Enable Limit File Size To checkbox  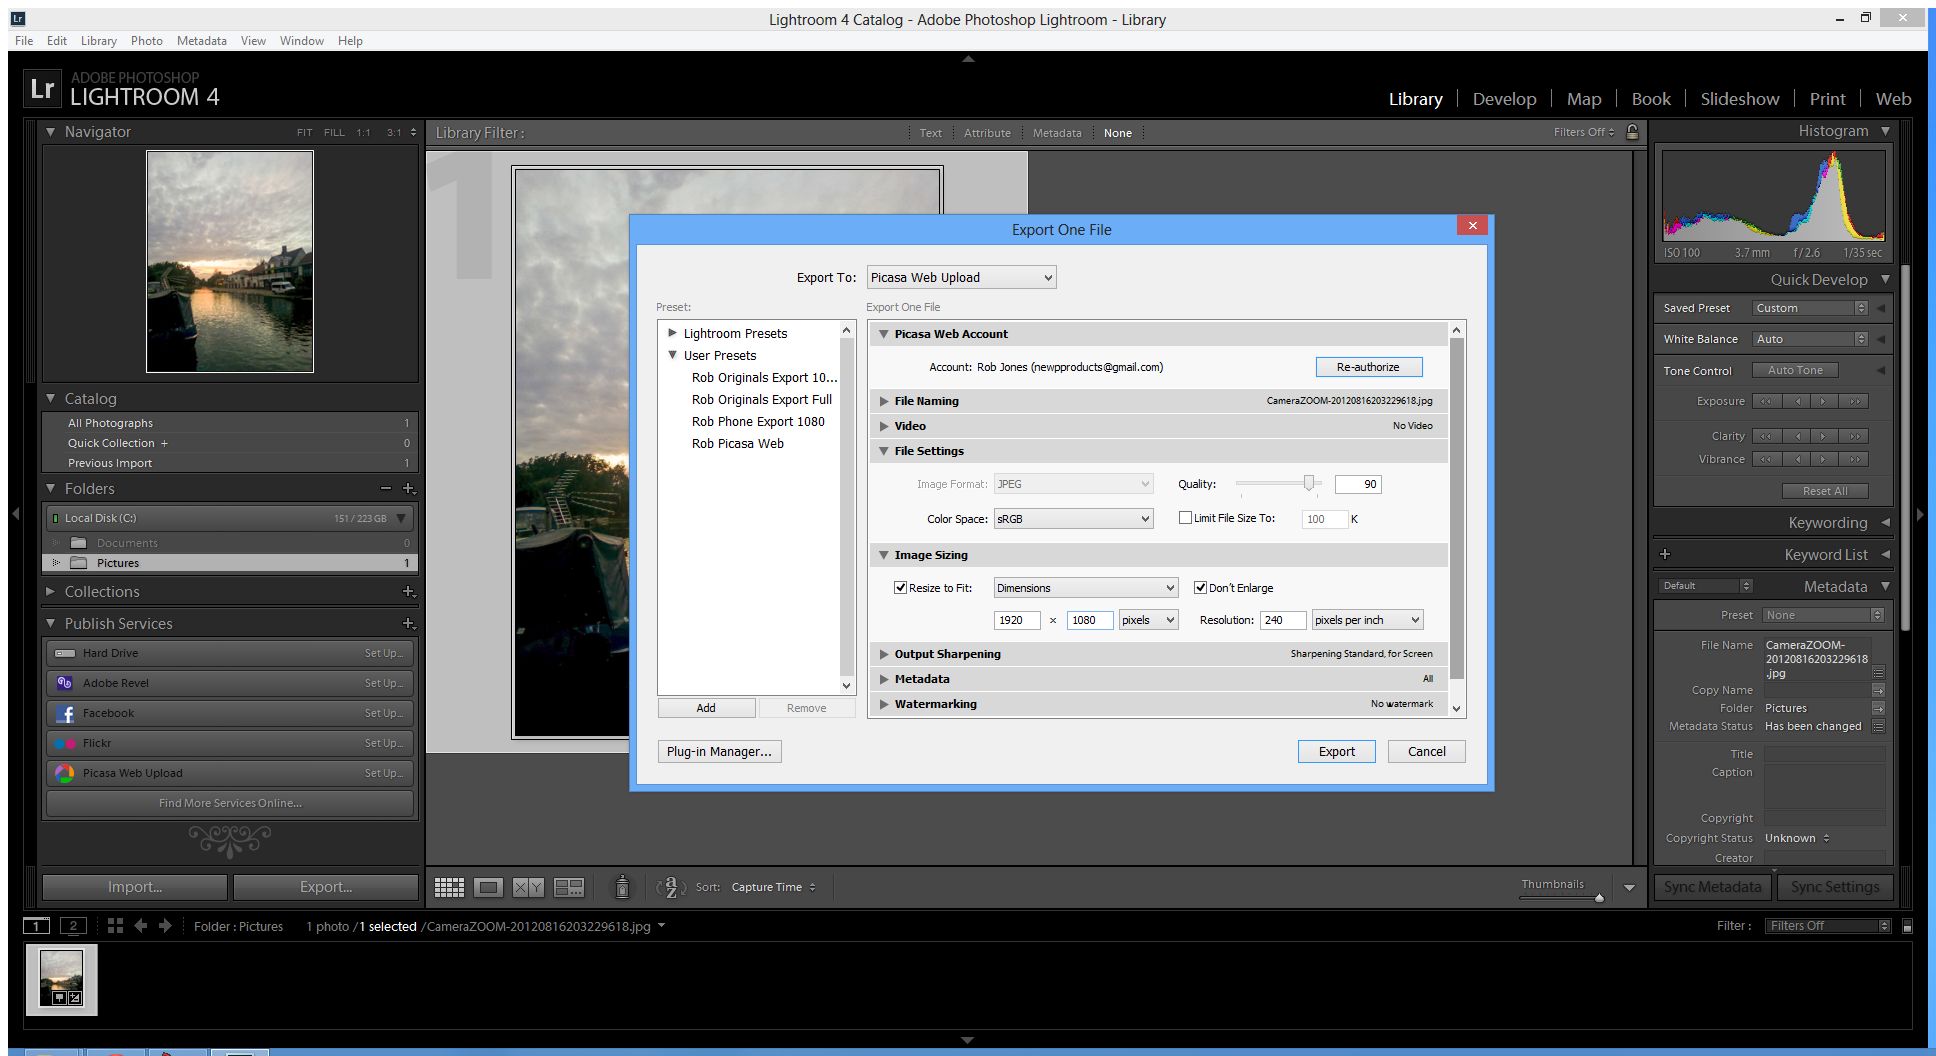click(1185, 518)
